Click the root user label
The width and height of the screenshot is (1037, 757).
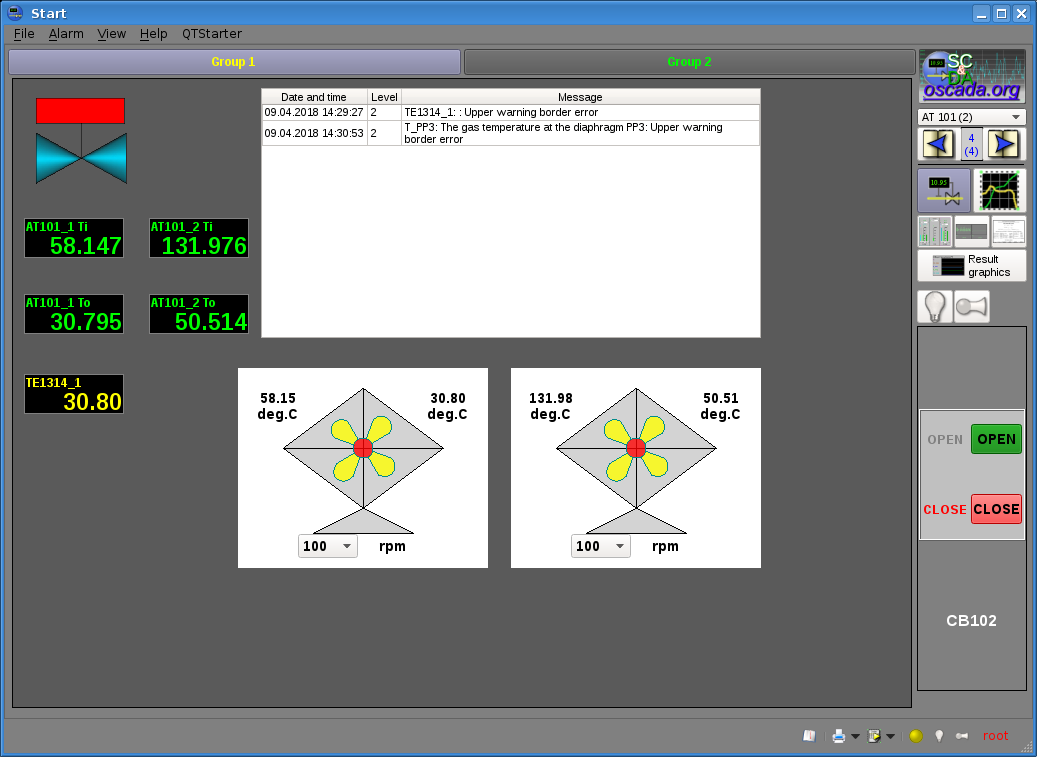(x=995, y=736)
